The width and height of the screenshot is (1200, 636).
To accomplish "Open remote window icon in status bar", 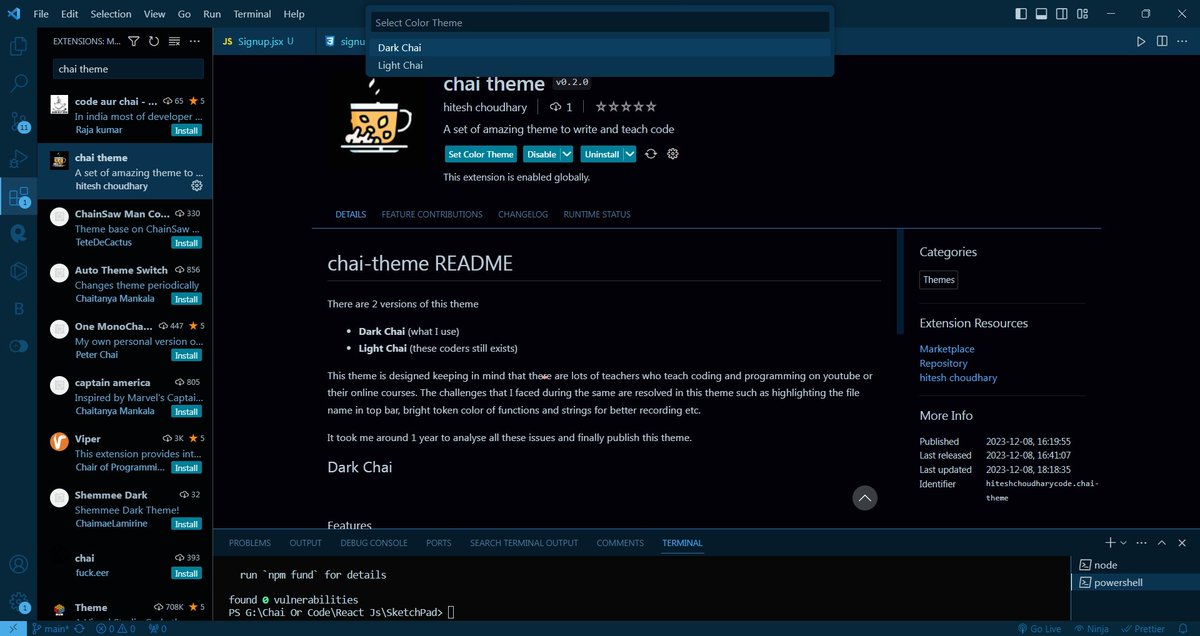I will click(x=12, y=629).
